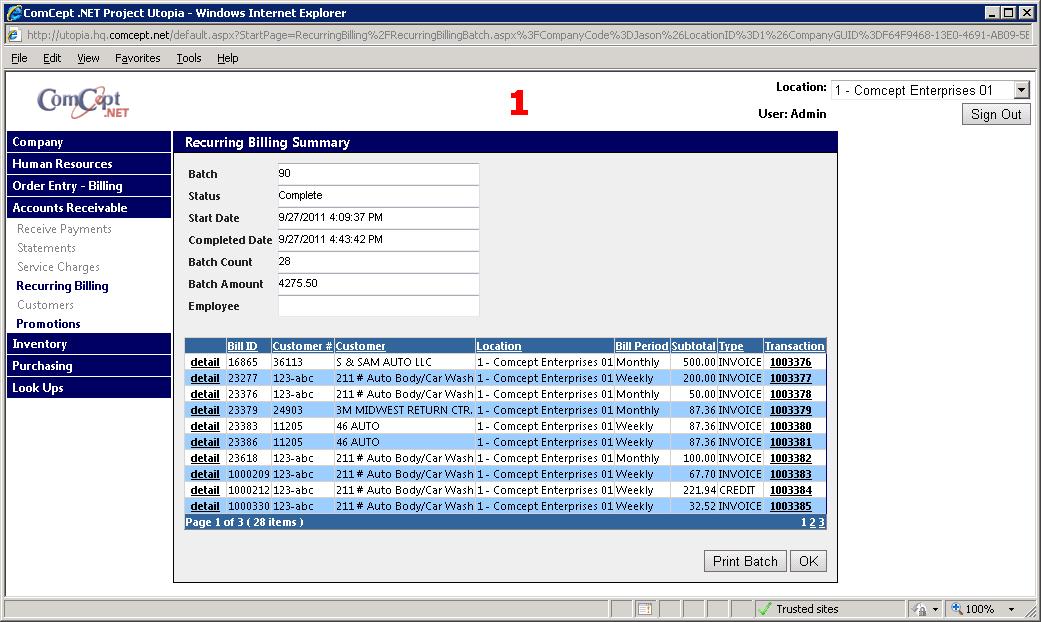Click the Employee input field
The height and width of the screenshot is (622, 1041).
coord(378,306)
